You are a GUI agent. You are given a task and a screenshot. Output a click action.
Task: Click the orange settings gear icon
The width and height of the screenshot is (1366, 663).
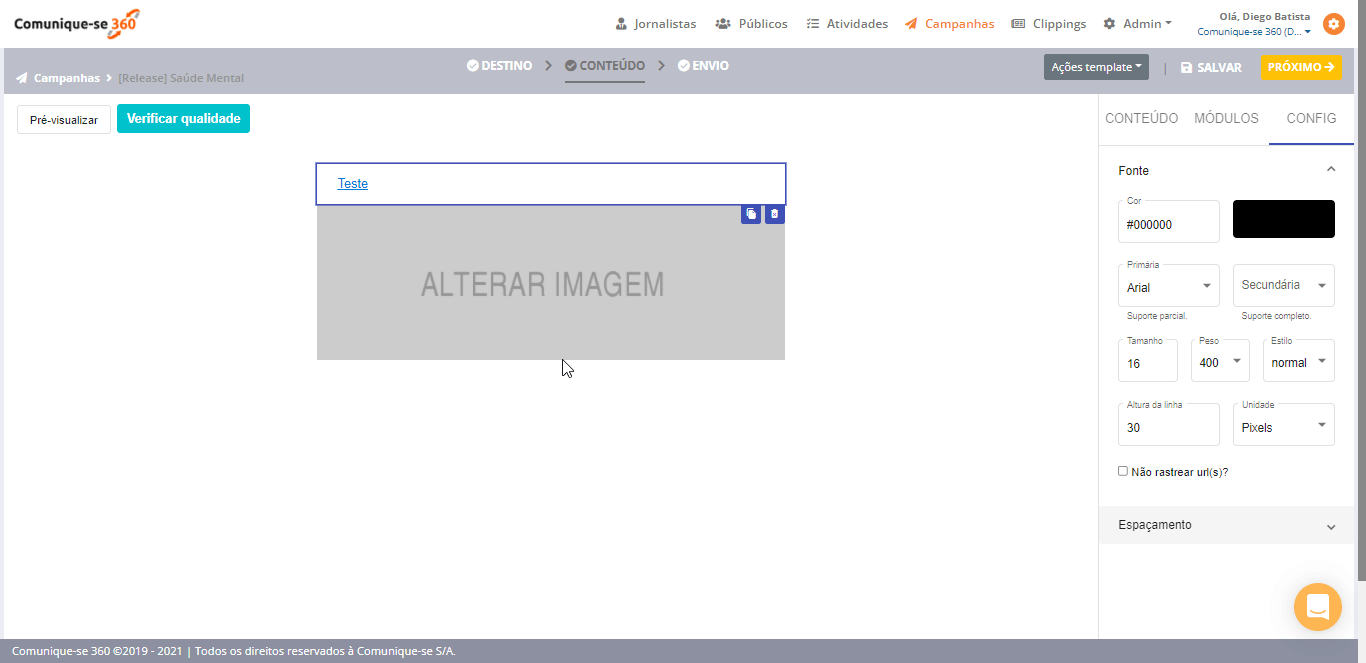click(1333, 24)
